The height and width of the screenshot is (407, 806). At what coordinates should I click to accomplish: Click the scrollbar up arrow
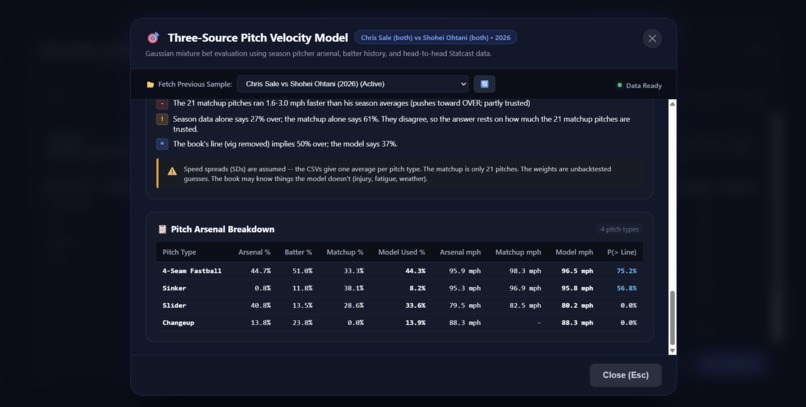[672, 104]
